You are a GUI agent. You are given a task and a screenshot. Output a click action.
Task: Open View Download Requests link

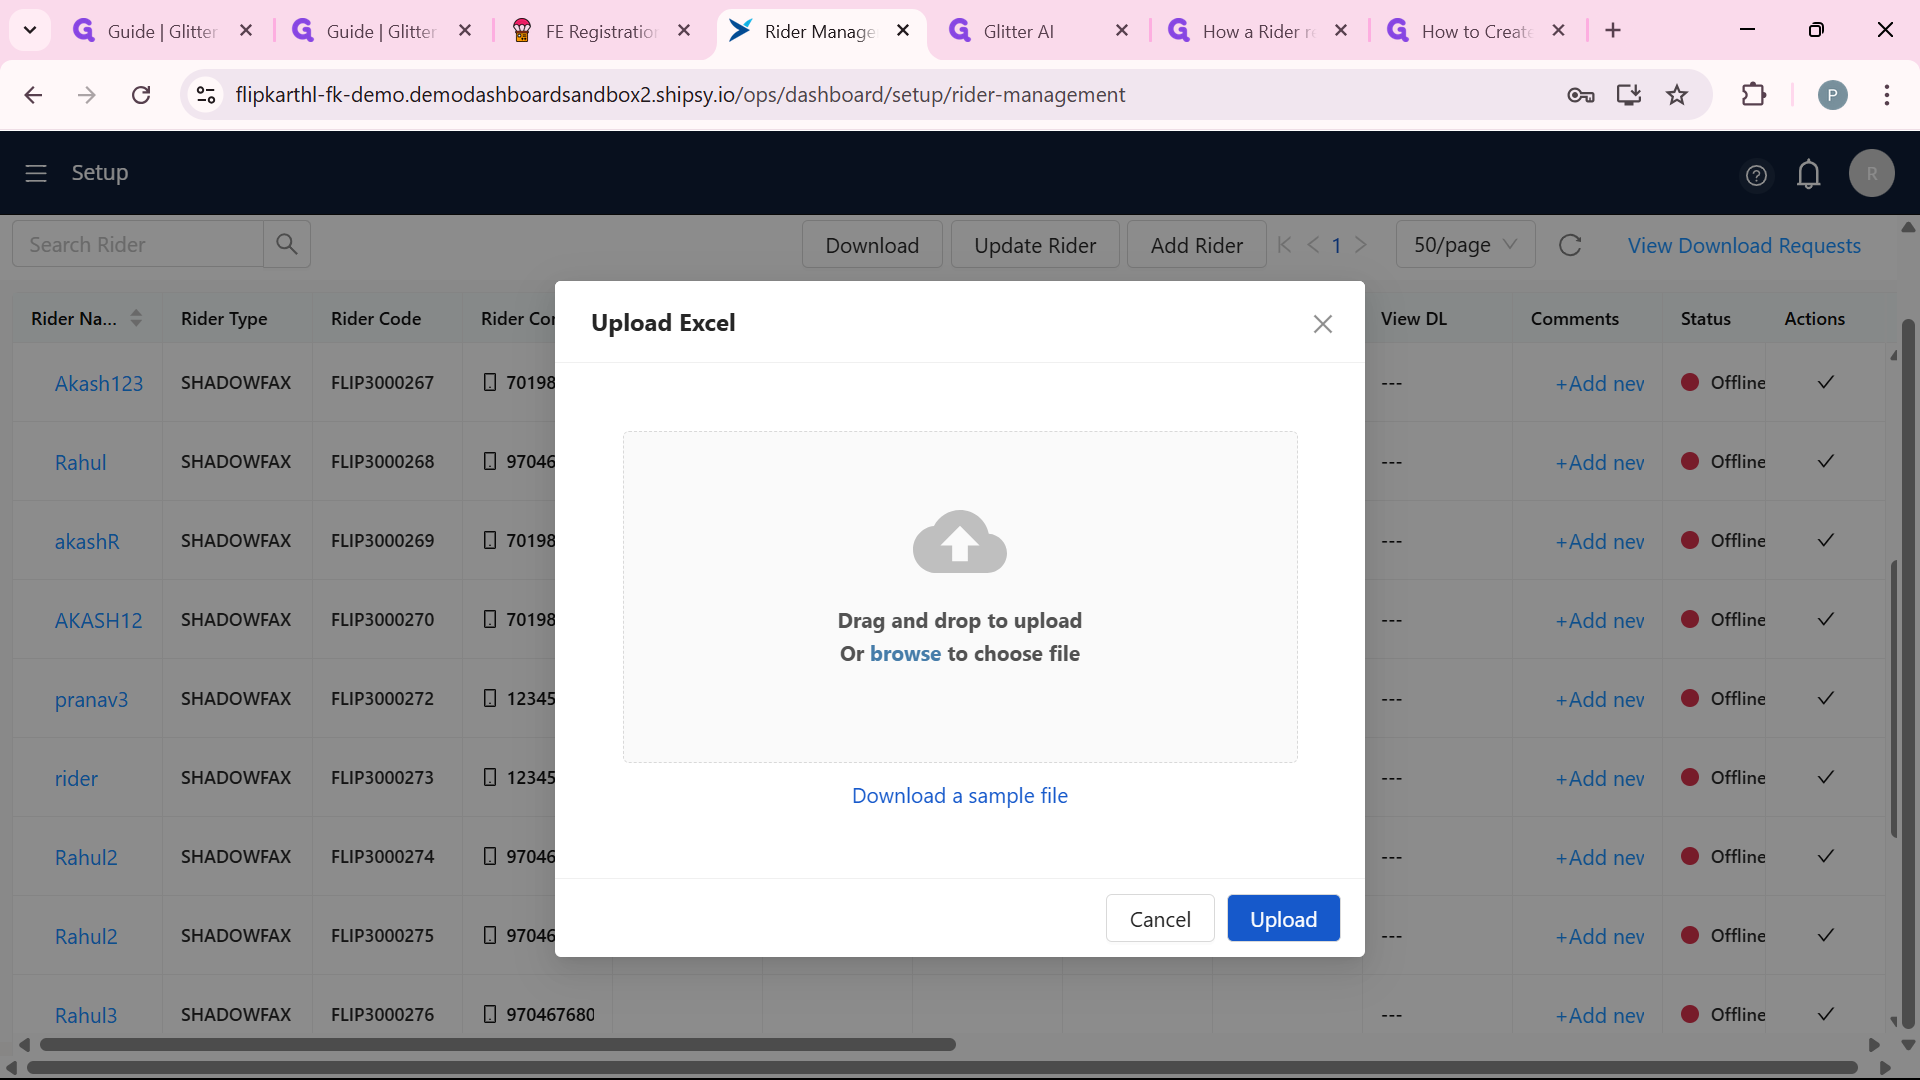coord(1744,246)
